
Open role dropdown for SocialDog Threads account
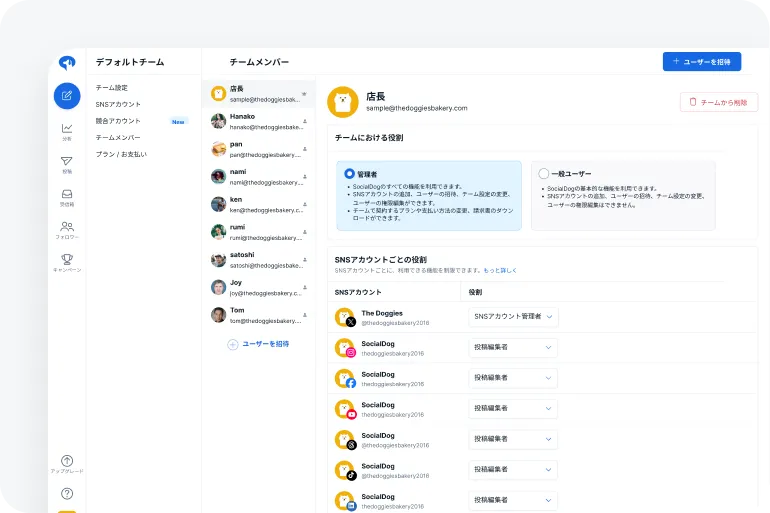[513, 439]
